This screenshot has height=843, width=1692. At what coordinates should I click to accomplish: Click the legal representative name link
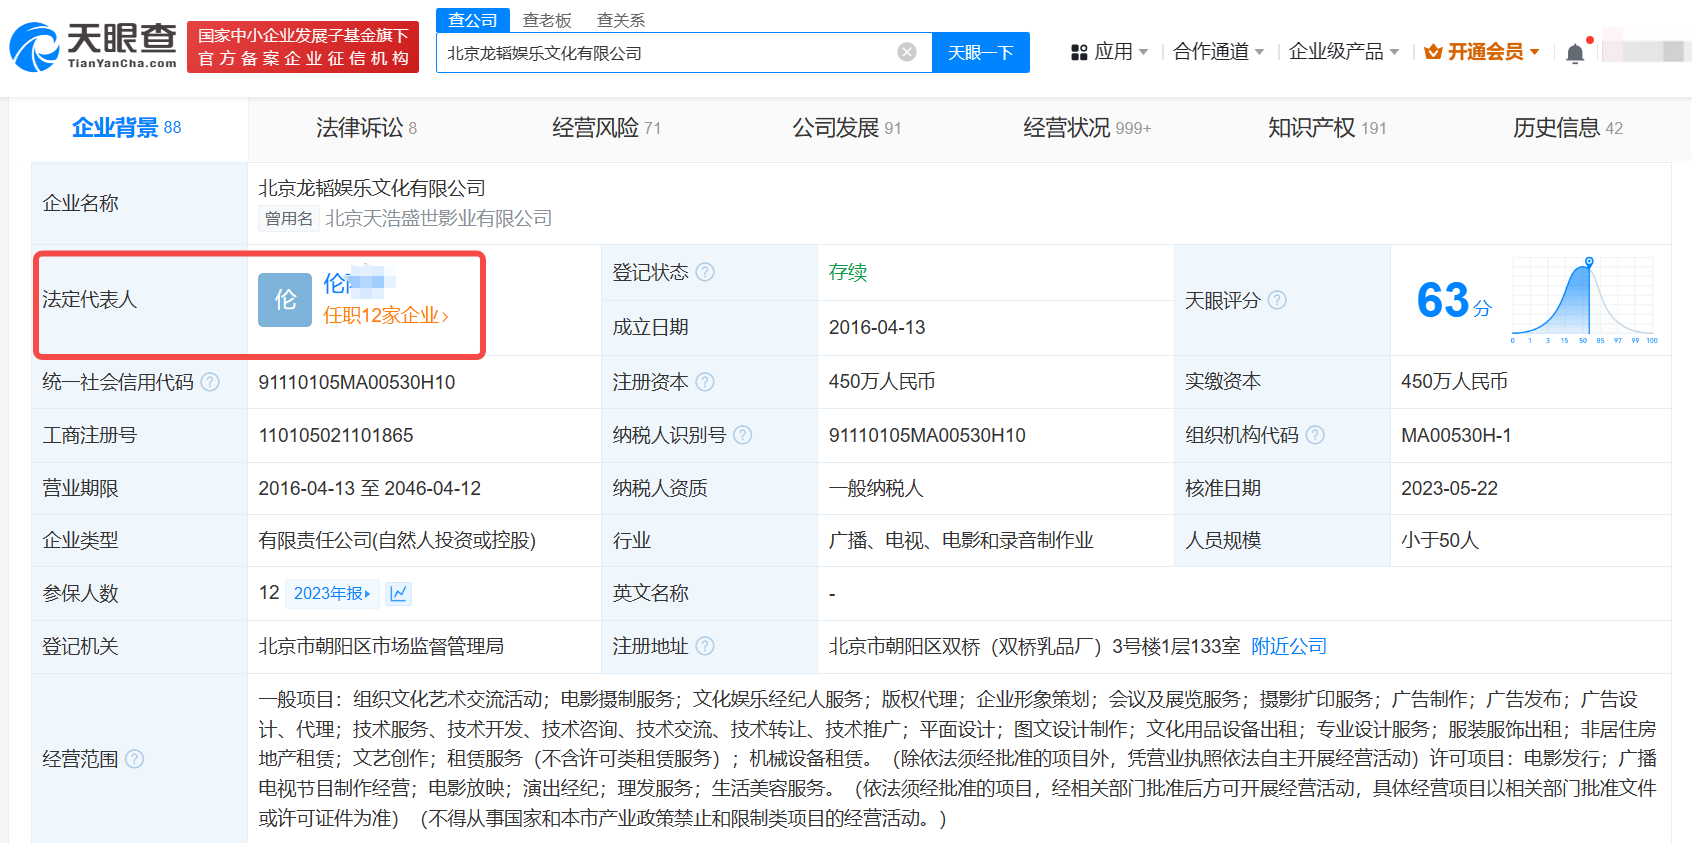(x=359, y=283)
